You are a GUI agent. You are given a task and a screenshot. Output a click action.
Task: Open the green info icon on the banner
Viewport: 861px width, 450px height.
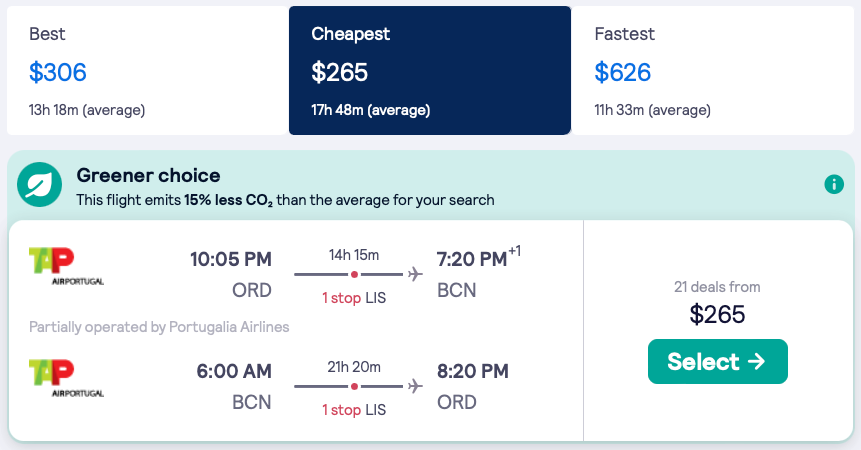(x=833, y=184)
